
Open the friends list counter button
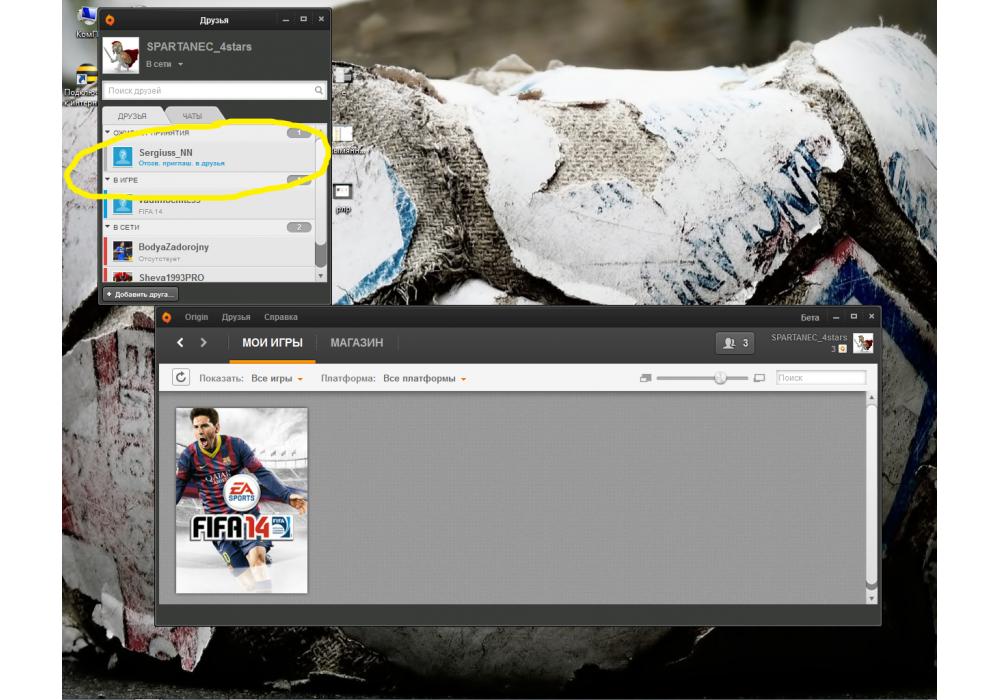point(734,343)
